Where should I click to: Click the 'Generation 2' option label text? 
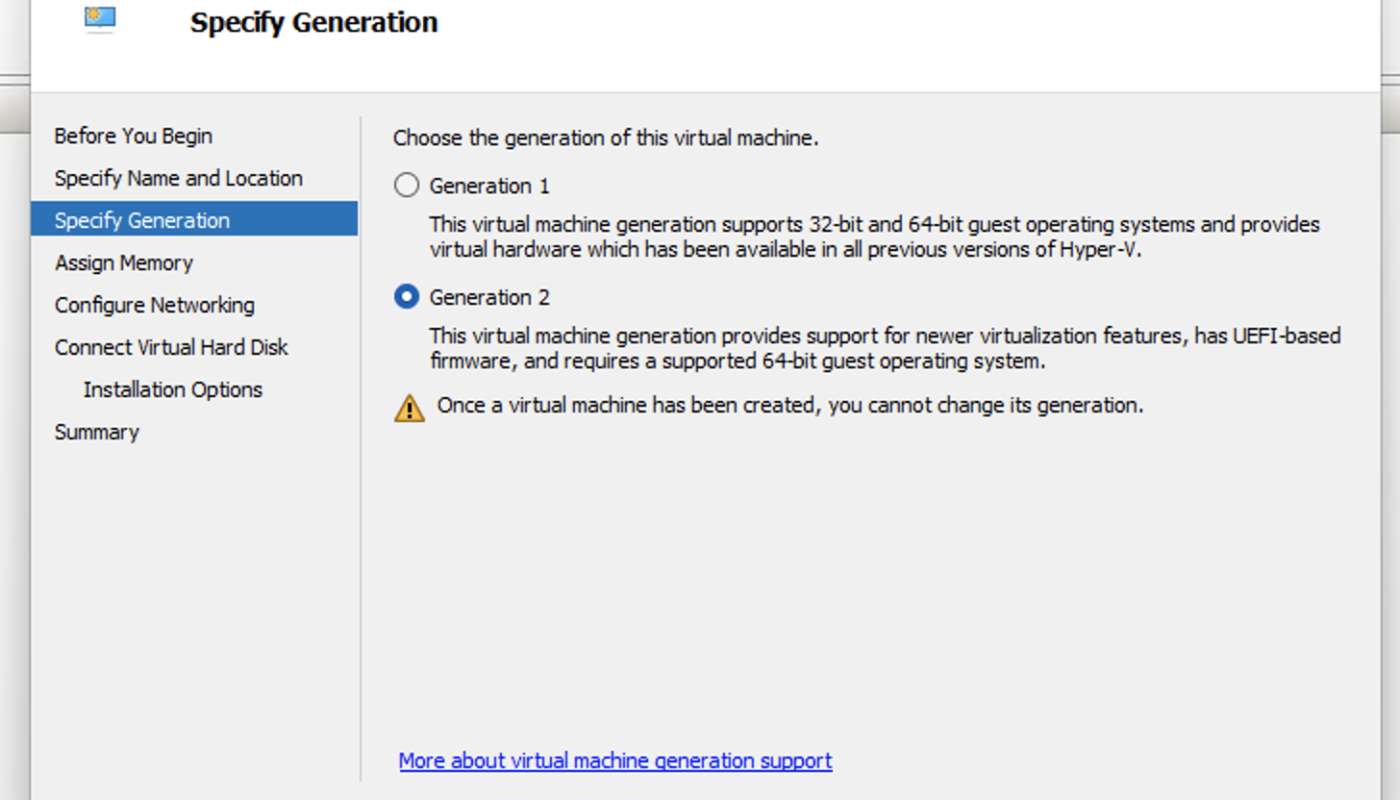click(x=489, y=298)
